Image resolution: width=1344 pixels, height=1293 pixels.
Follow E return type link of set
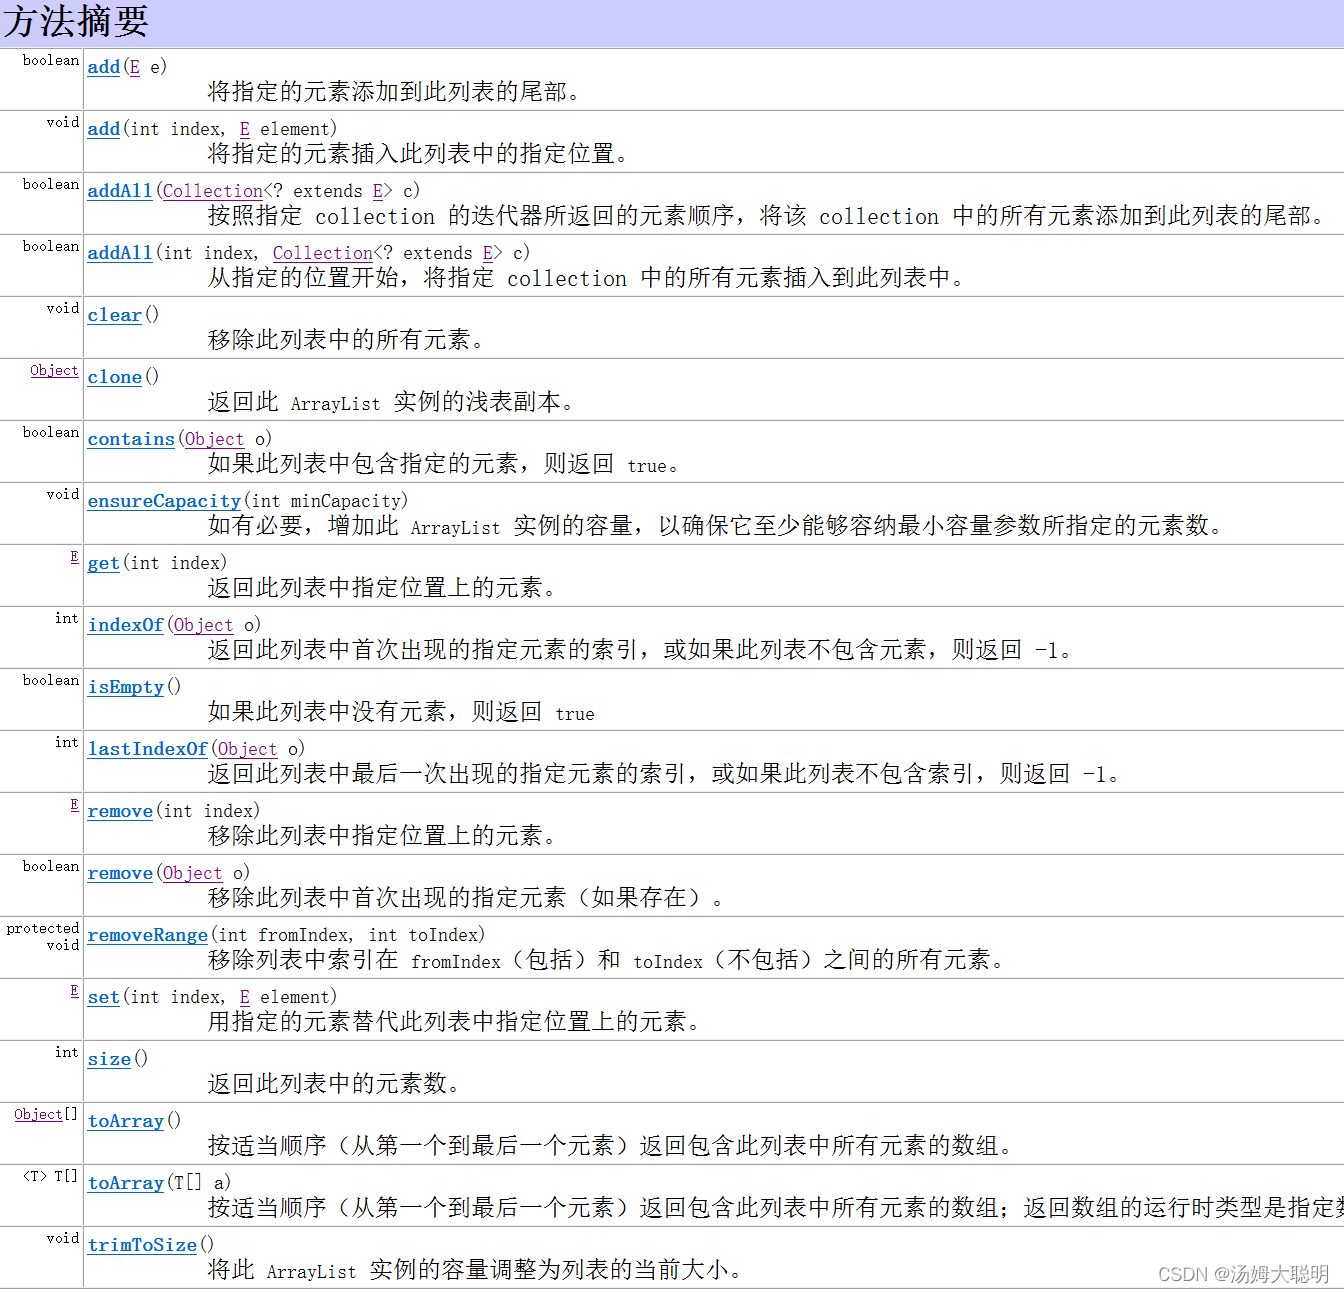(x=75, y=990)
